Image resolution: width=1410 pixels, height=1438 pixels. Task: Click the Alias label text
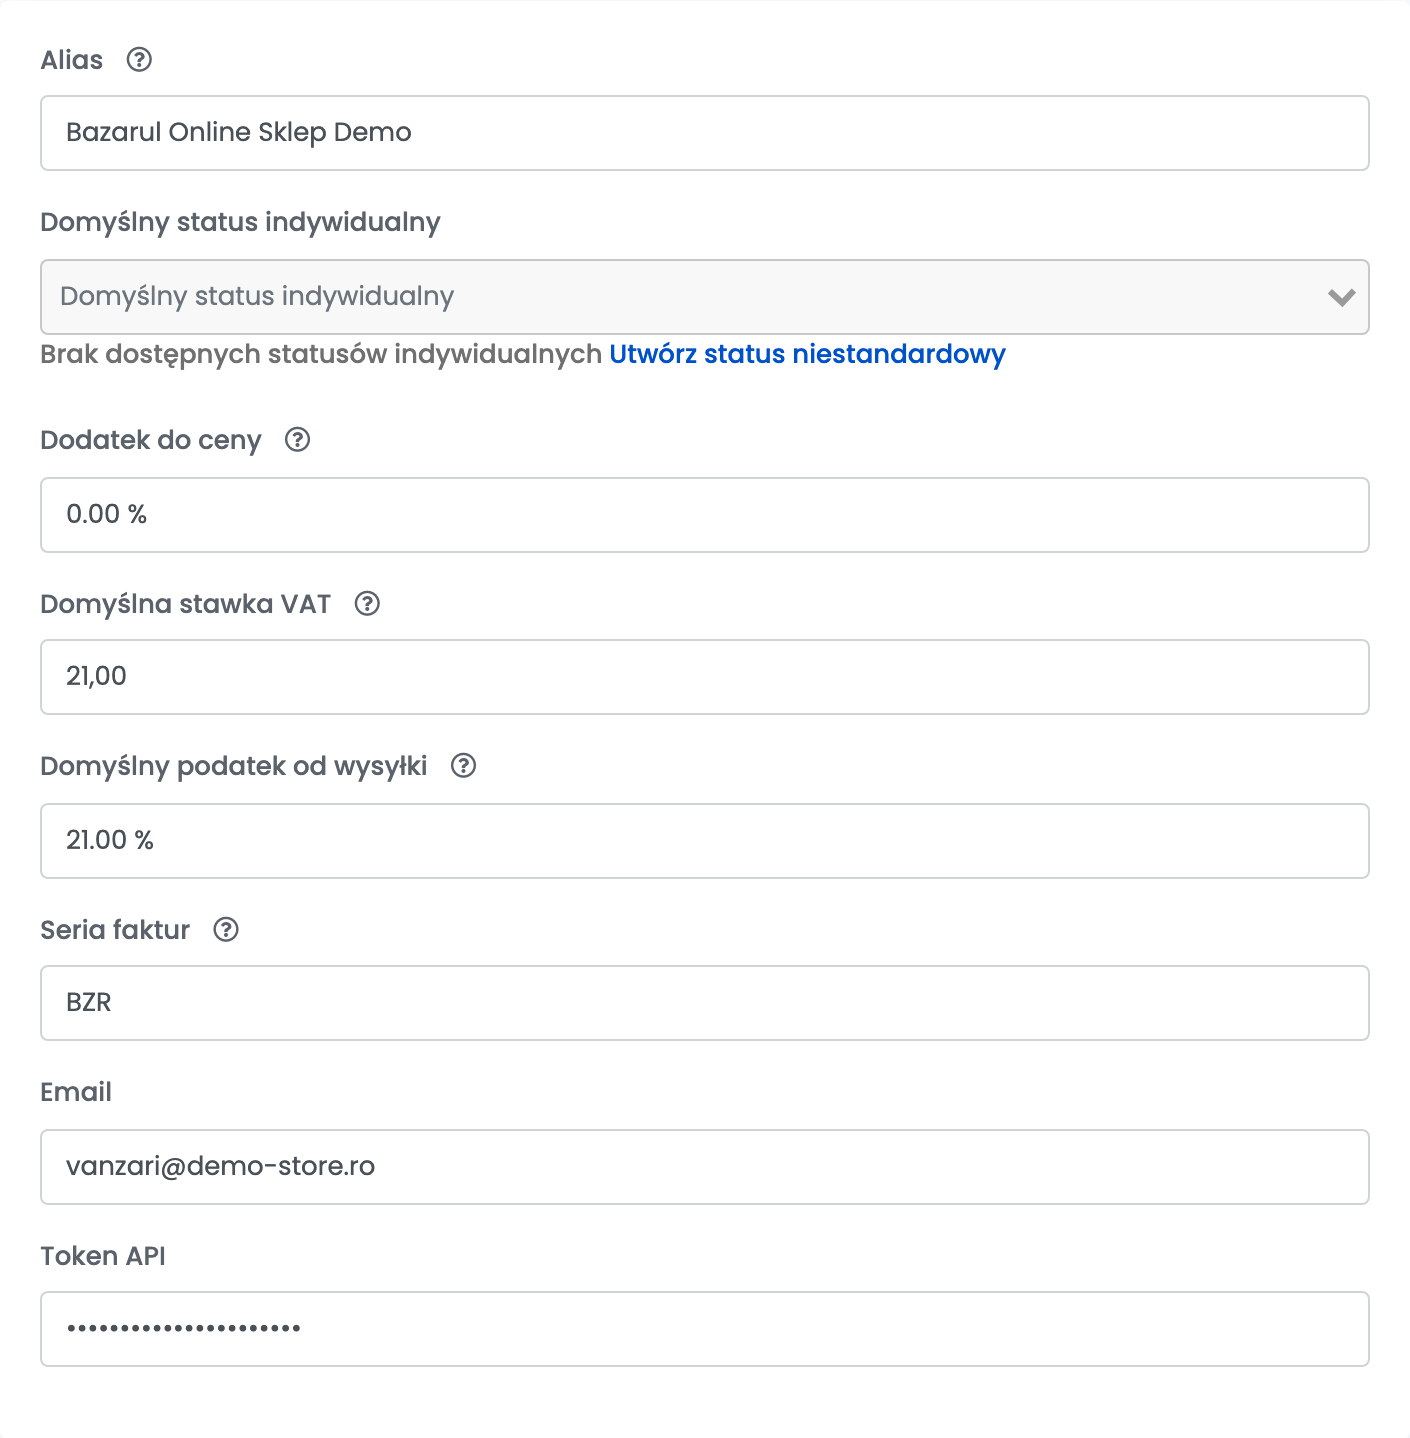[72, 60]
